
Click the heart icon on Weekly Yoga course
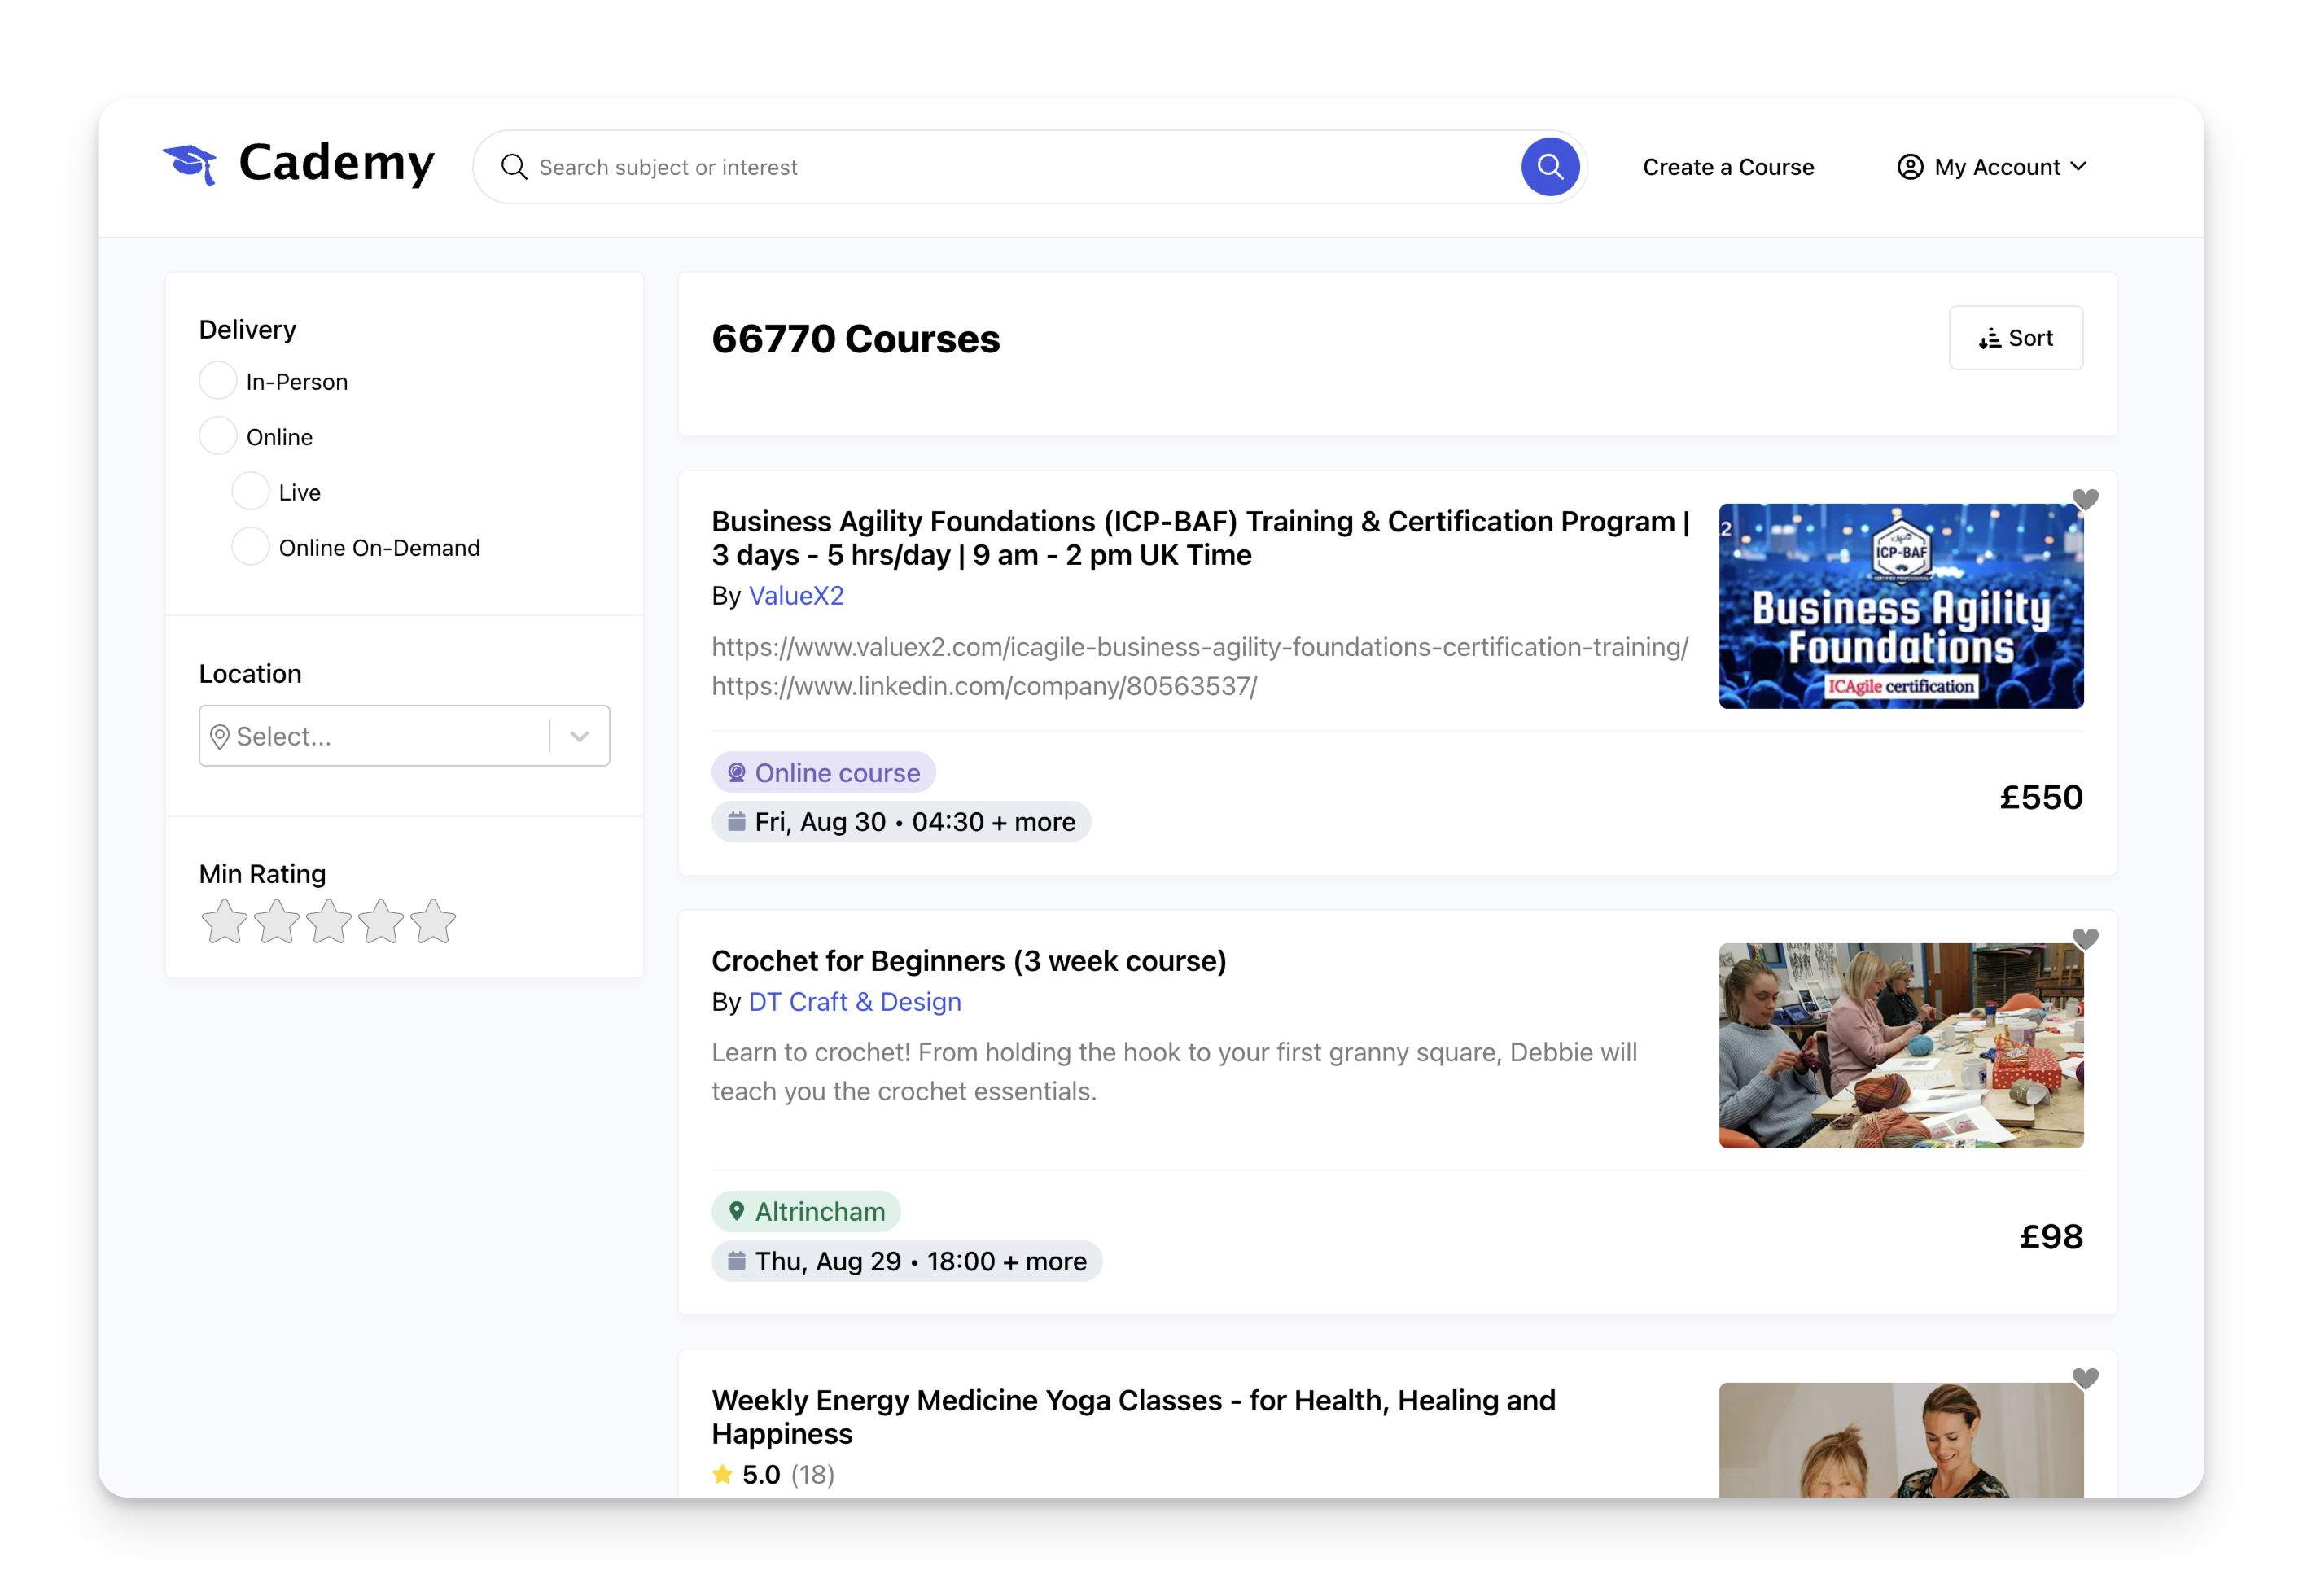coord(2086,1379)
